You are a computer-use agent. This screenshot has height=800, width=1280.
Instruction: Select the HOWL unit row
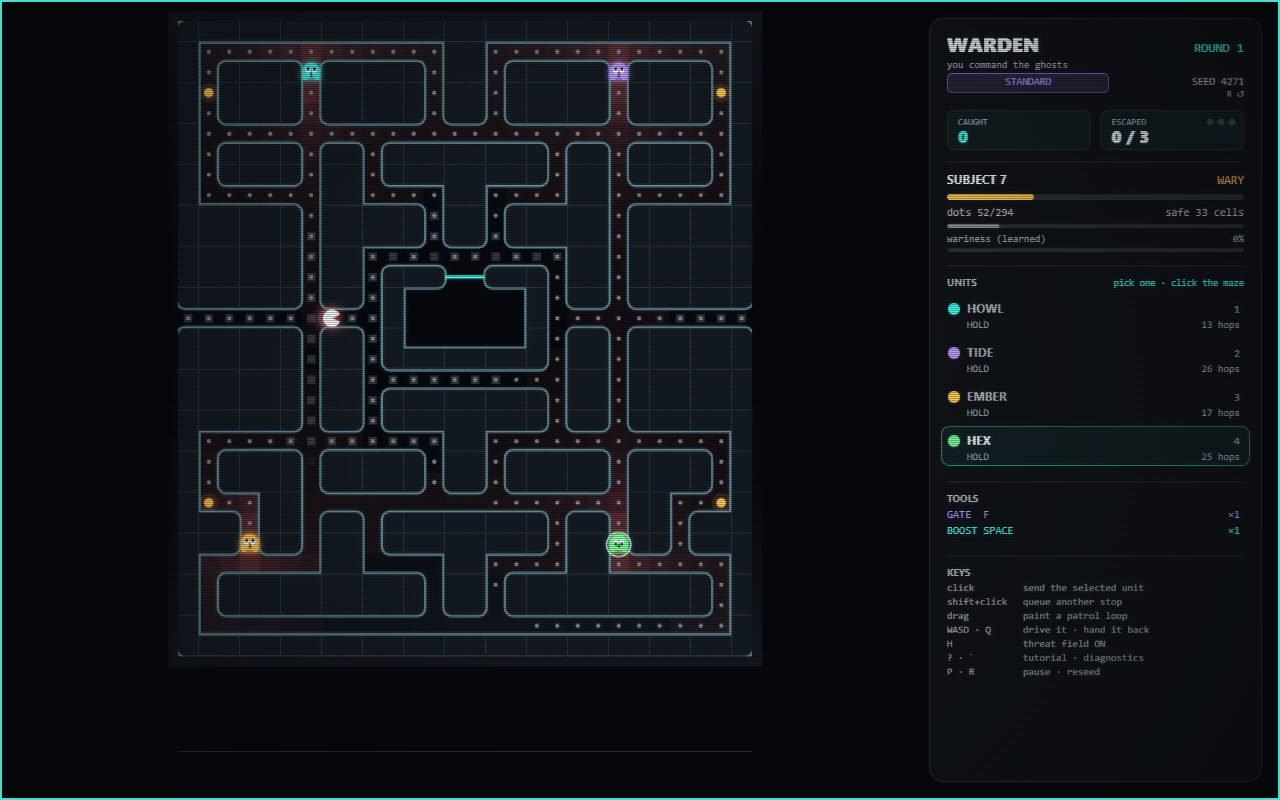click(x=1095, y=315)
